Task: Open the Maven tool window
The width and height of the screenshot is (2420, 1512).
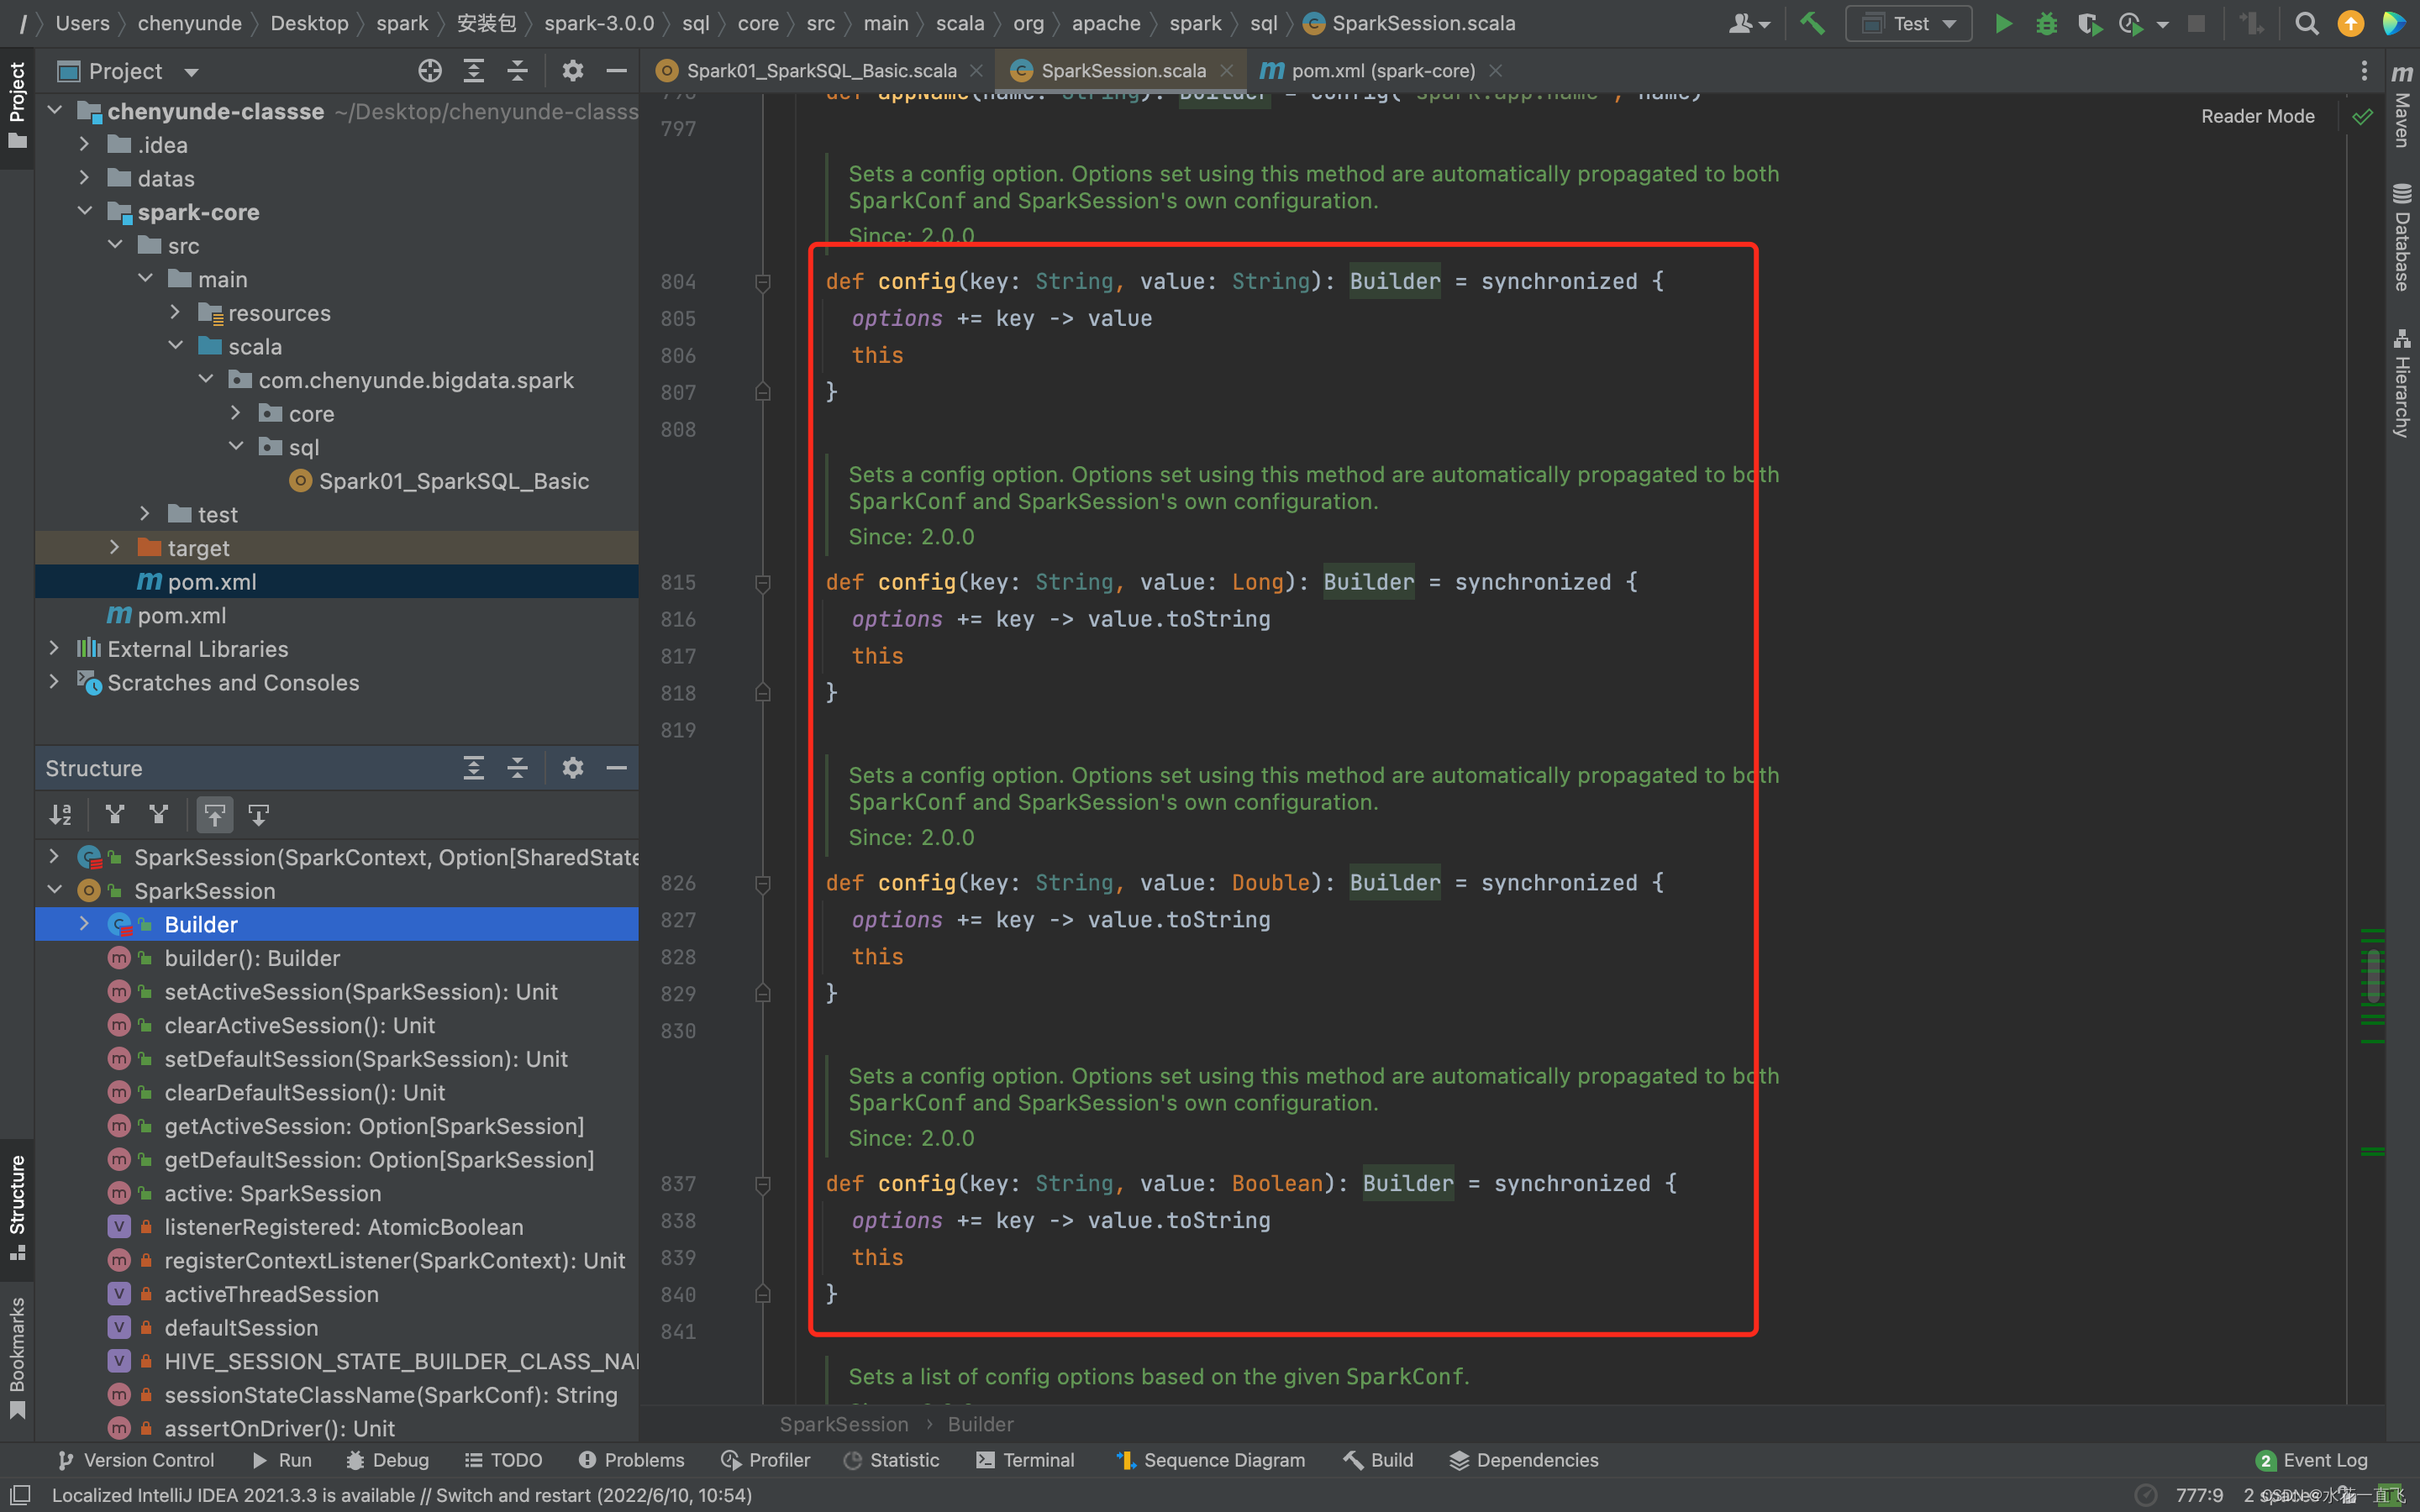Action: (2402, 106)
